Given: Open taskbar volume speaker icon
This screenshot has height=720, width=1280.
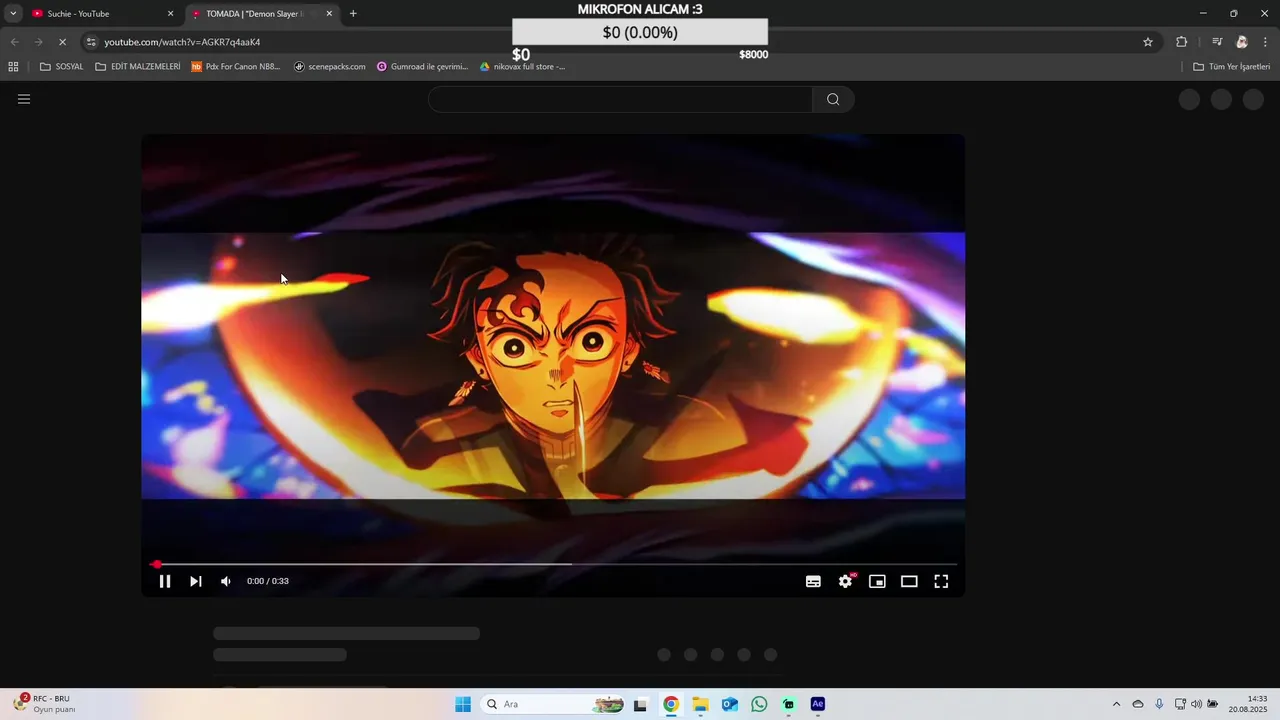Looking at the screenshot, I should coord(1196,704).
